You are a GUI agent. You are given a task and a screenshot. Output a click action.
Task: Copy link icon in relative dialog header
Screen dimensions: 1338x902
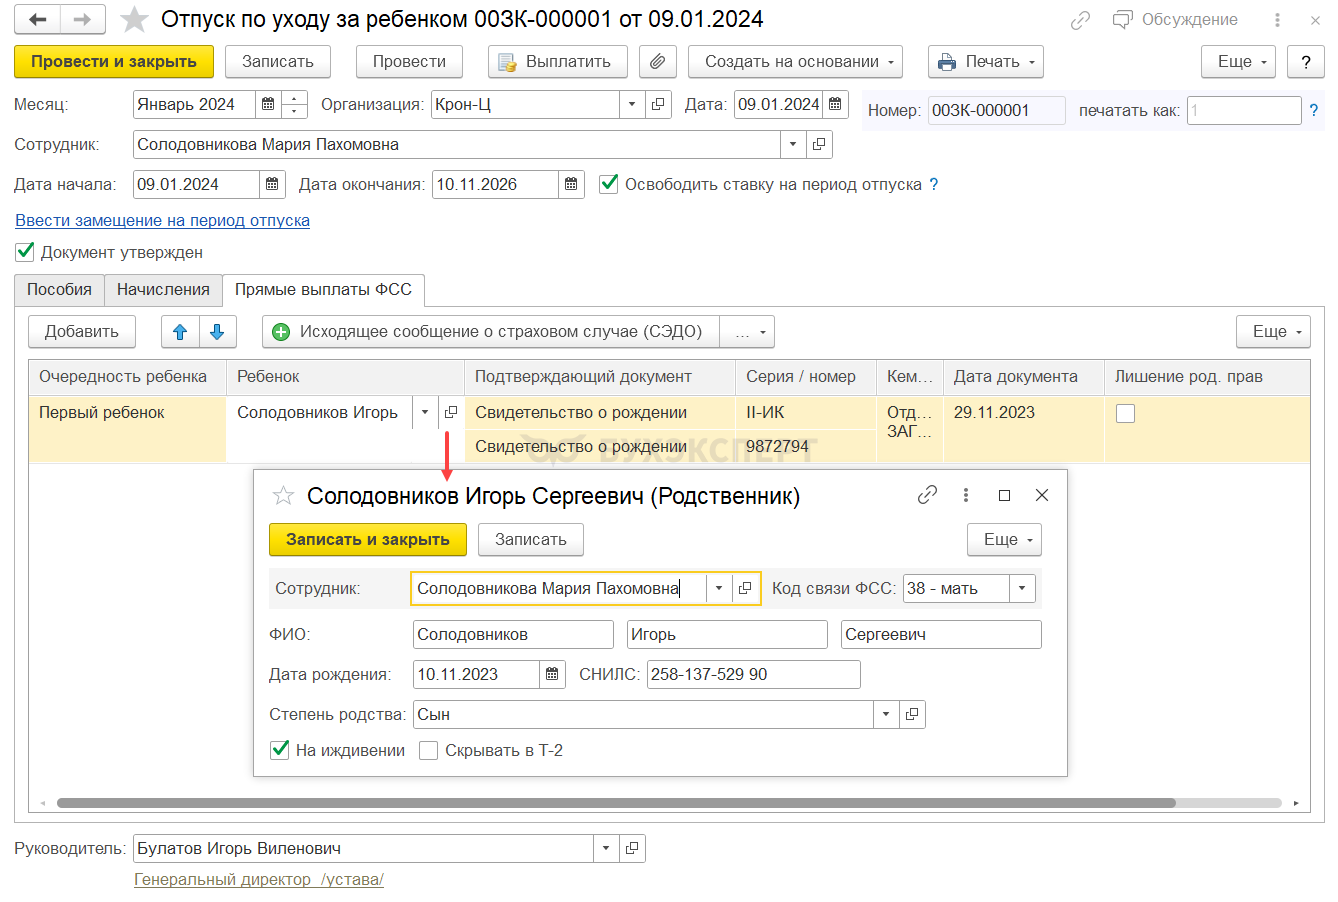[x=927, y=495]
